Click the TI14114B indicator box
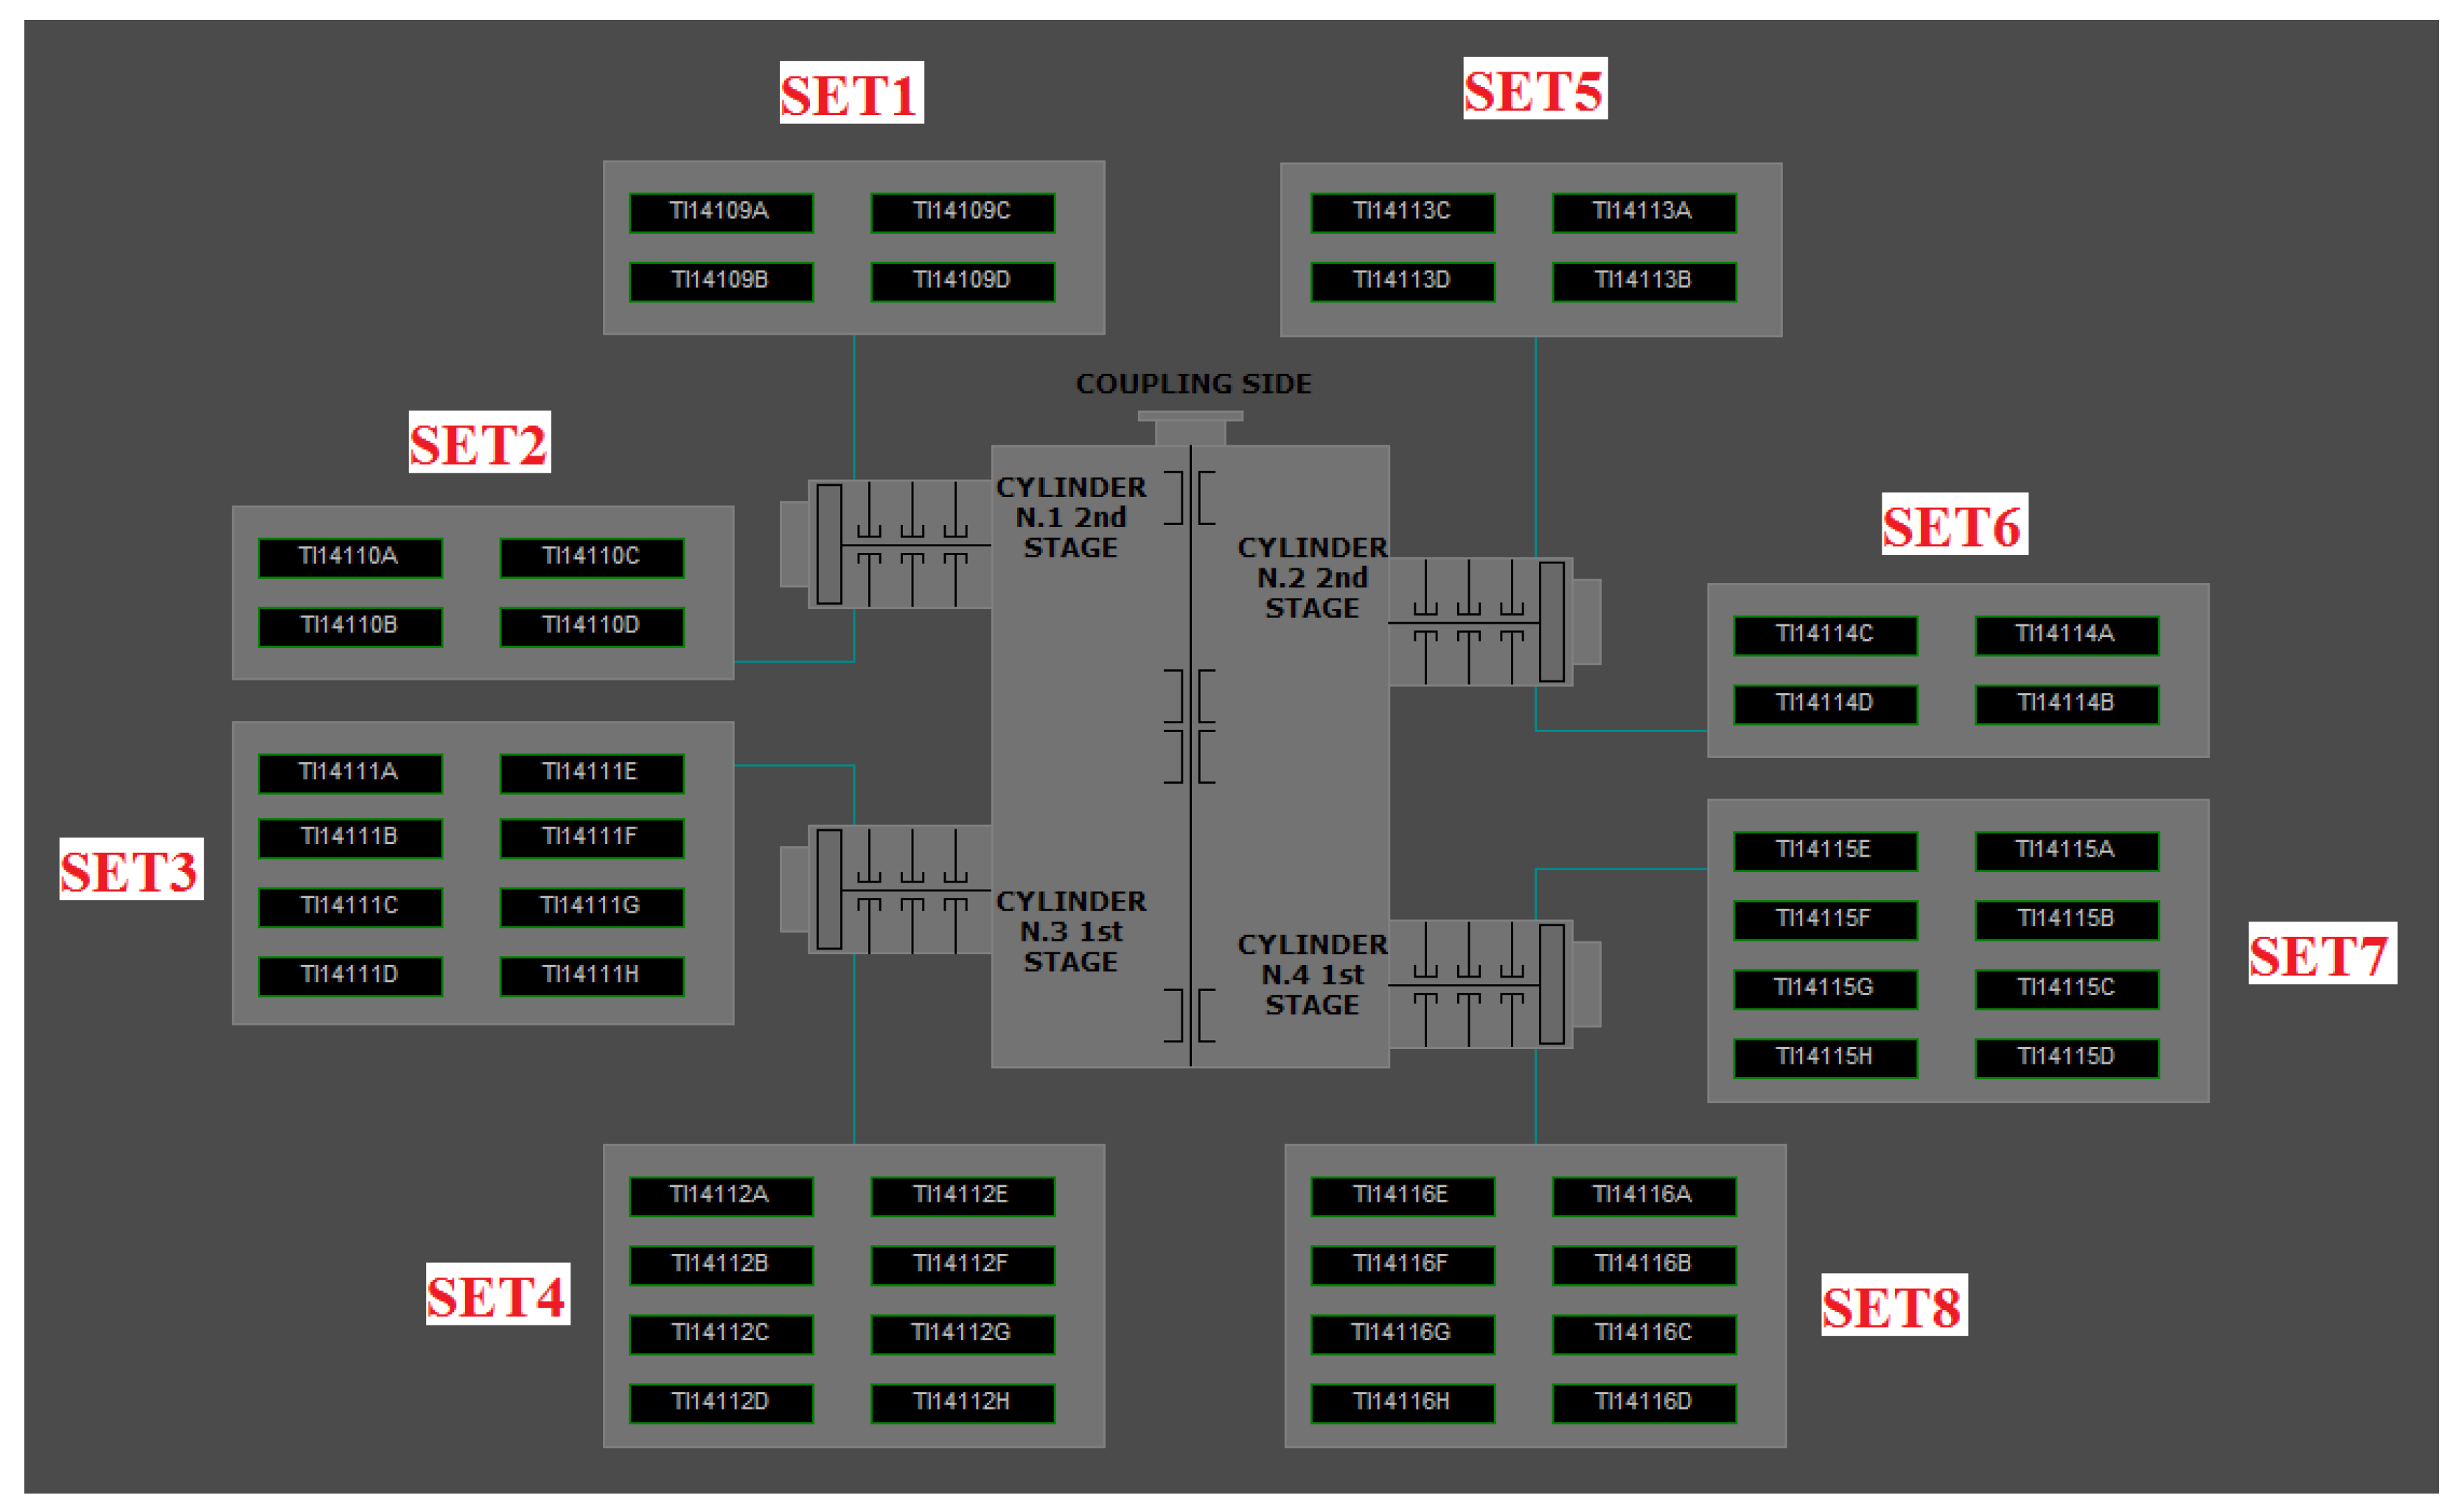 (x=2066, y=704)
